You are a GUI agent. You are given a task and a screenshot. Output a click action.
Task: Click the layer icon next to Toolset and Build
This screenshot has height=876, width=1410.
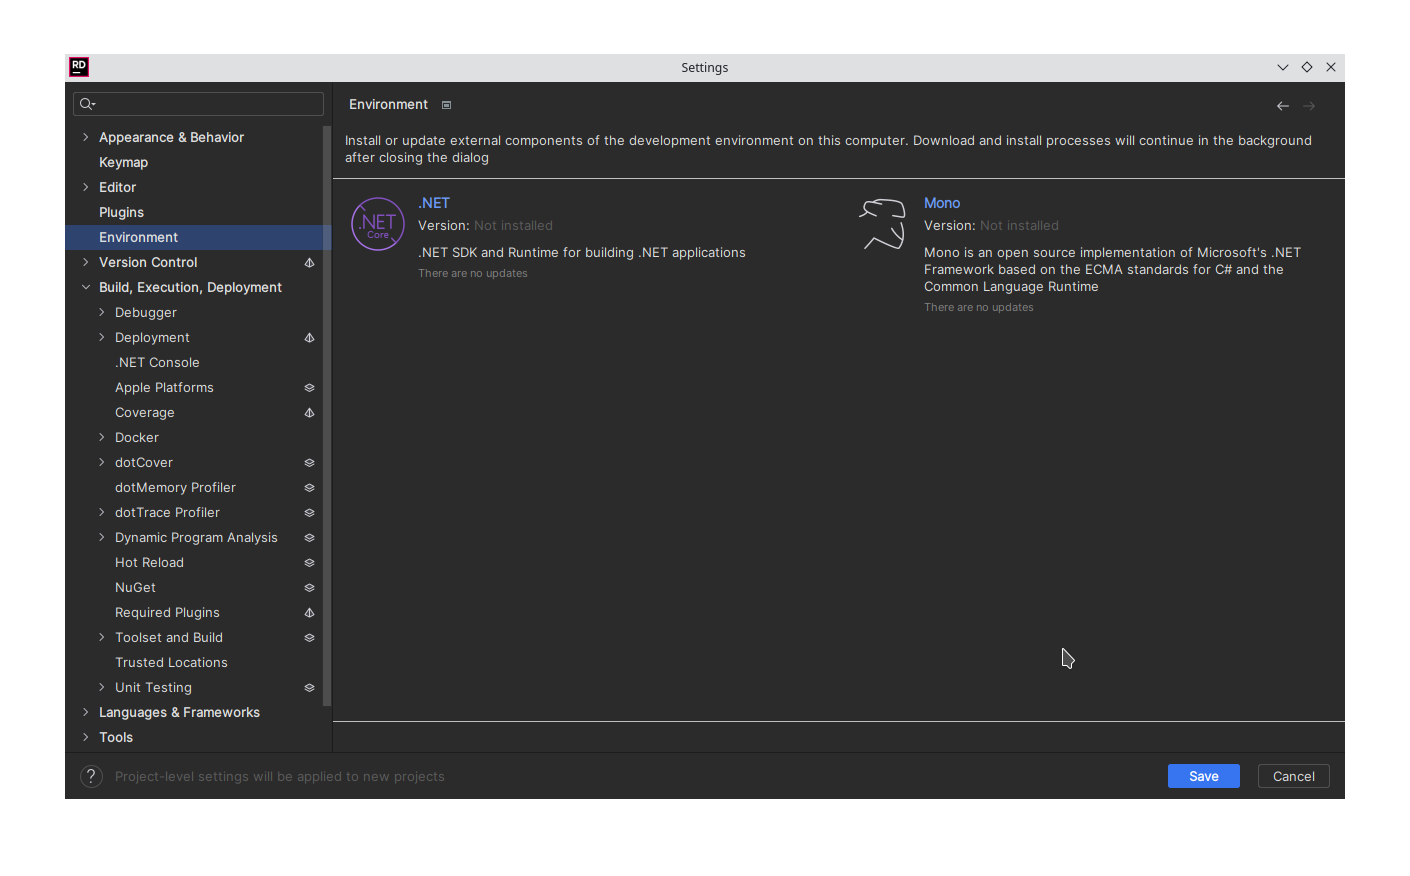click(x=309, y=638)
